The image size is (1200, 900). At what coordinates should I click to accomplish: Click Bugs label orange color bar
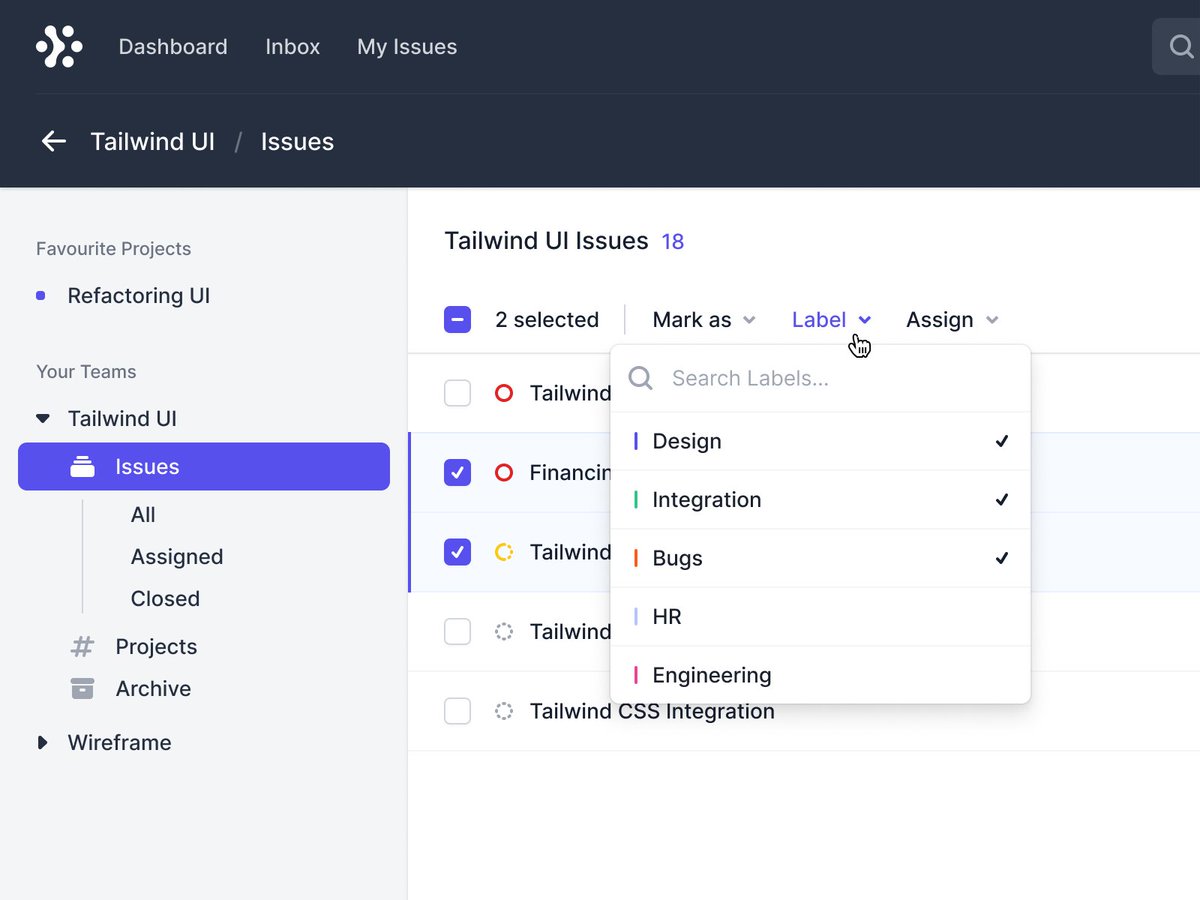pyautogui.click(x=636, y=558)
